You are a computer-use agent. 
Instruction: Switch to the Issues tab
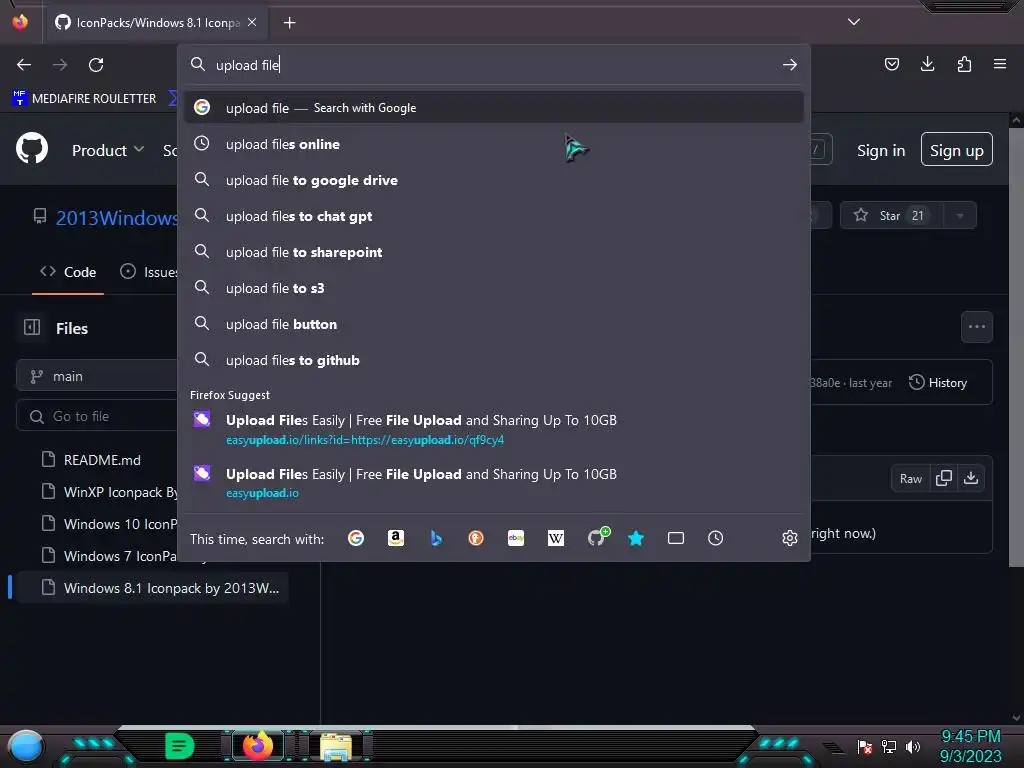click(x=148, y=272)
